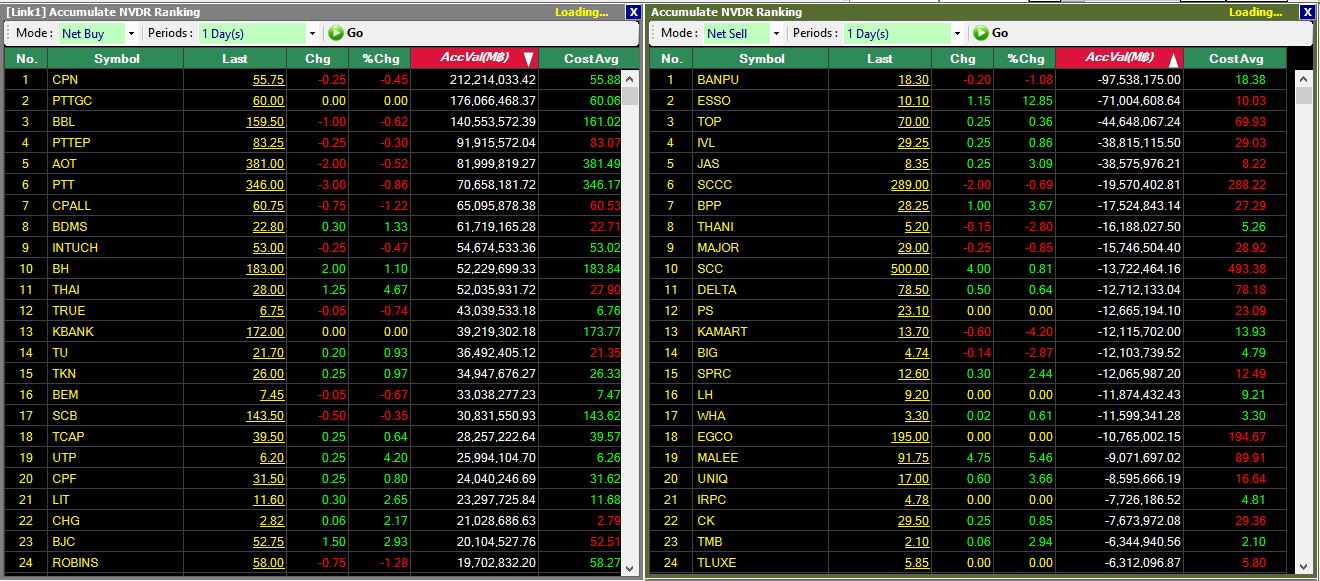The image size is (1320, 581).
Task: Click the %Chg header in Net Buy panel
Action: (x=380, y=58)
